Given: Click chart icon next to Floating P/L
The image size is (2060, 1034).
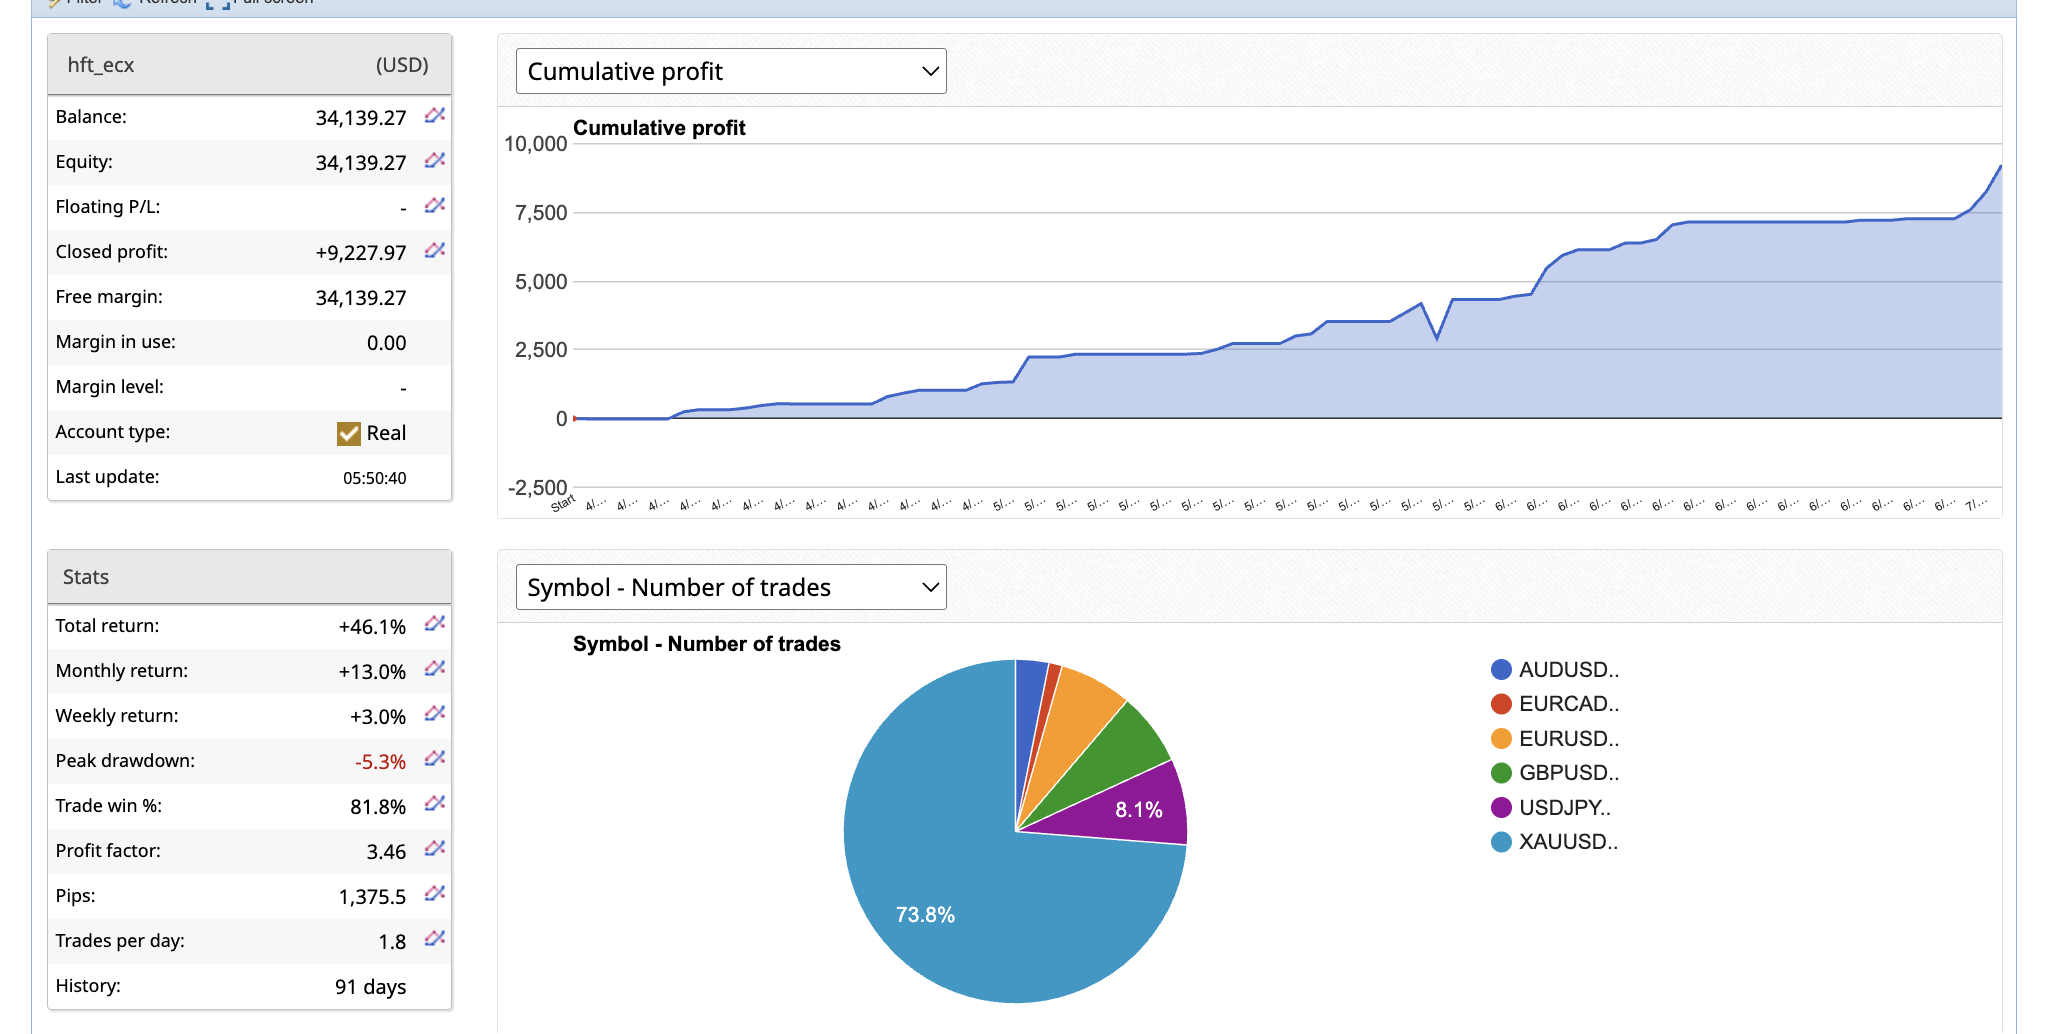Looking at the screenshot, I should tap(434, 206).
